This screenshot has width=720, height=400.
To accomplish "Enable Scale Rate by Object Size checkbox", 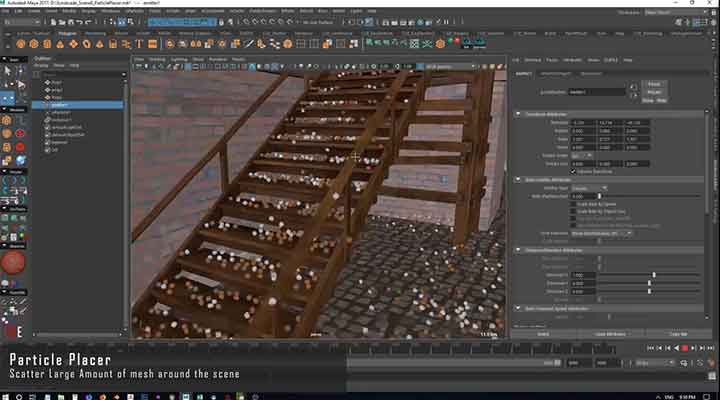I will (x=574, y=211).
